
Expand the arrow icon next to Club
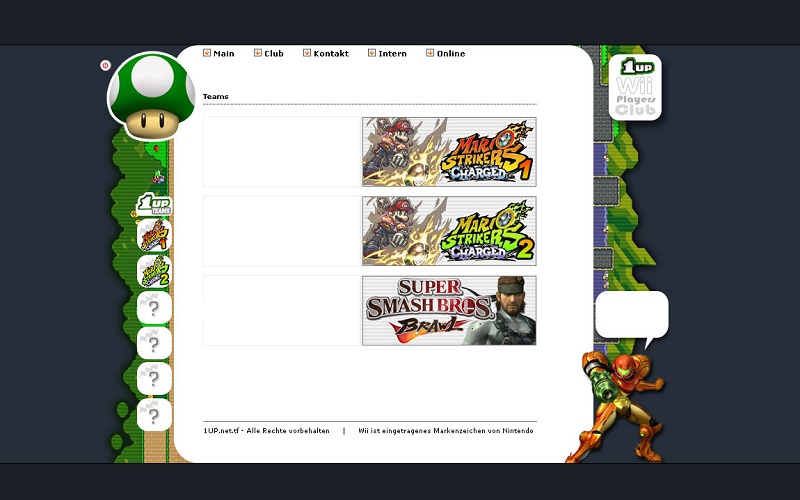[x=258, y=53]
